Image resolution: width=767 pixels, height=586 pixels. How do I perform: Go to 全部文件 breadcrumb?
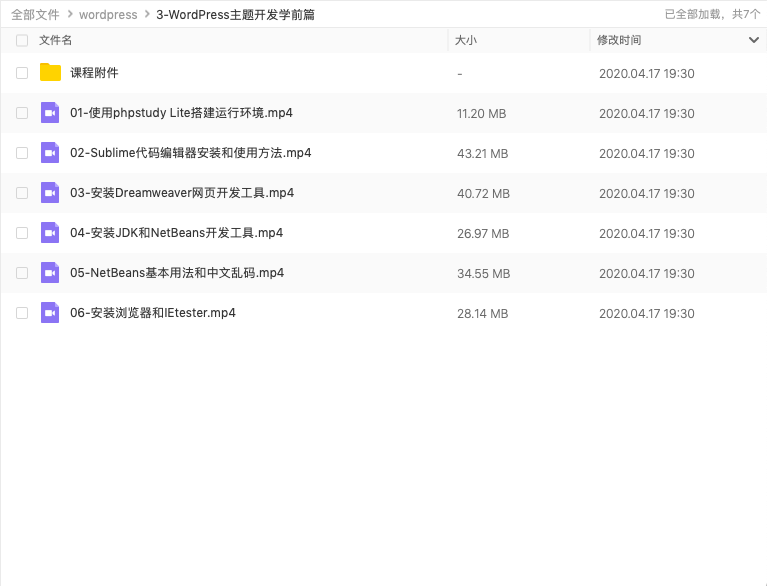click(x=35, y=15)
